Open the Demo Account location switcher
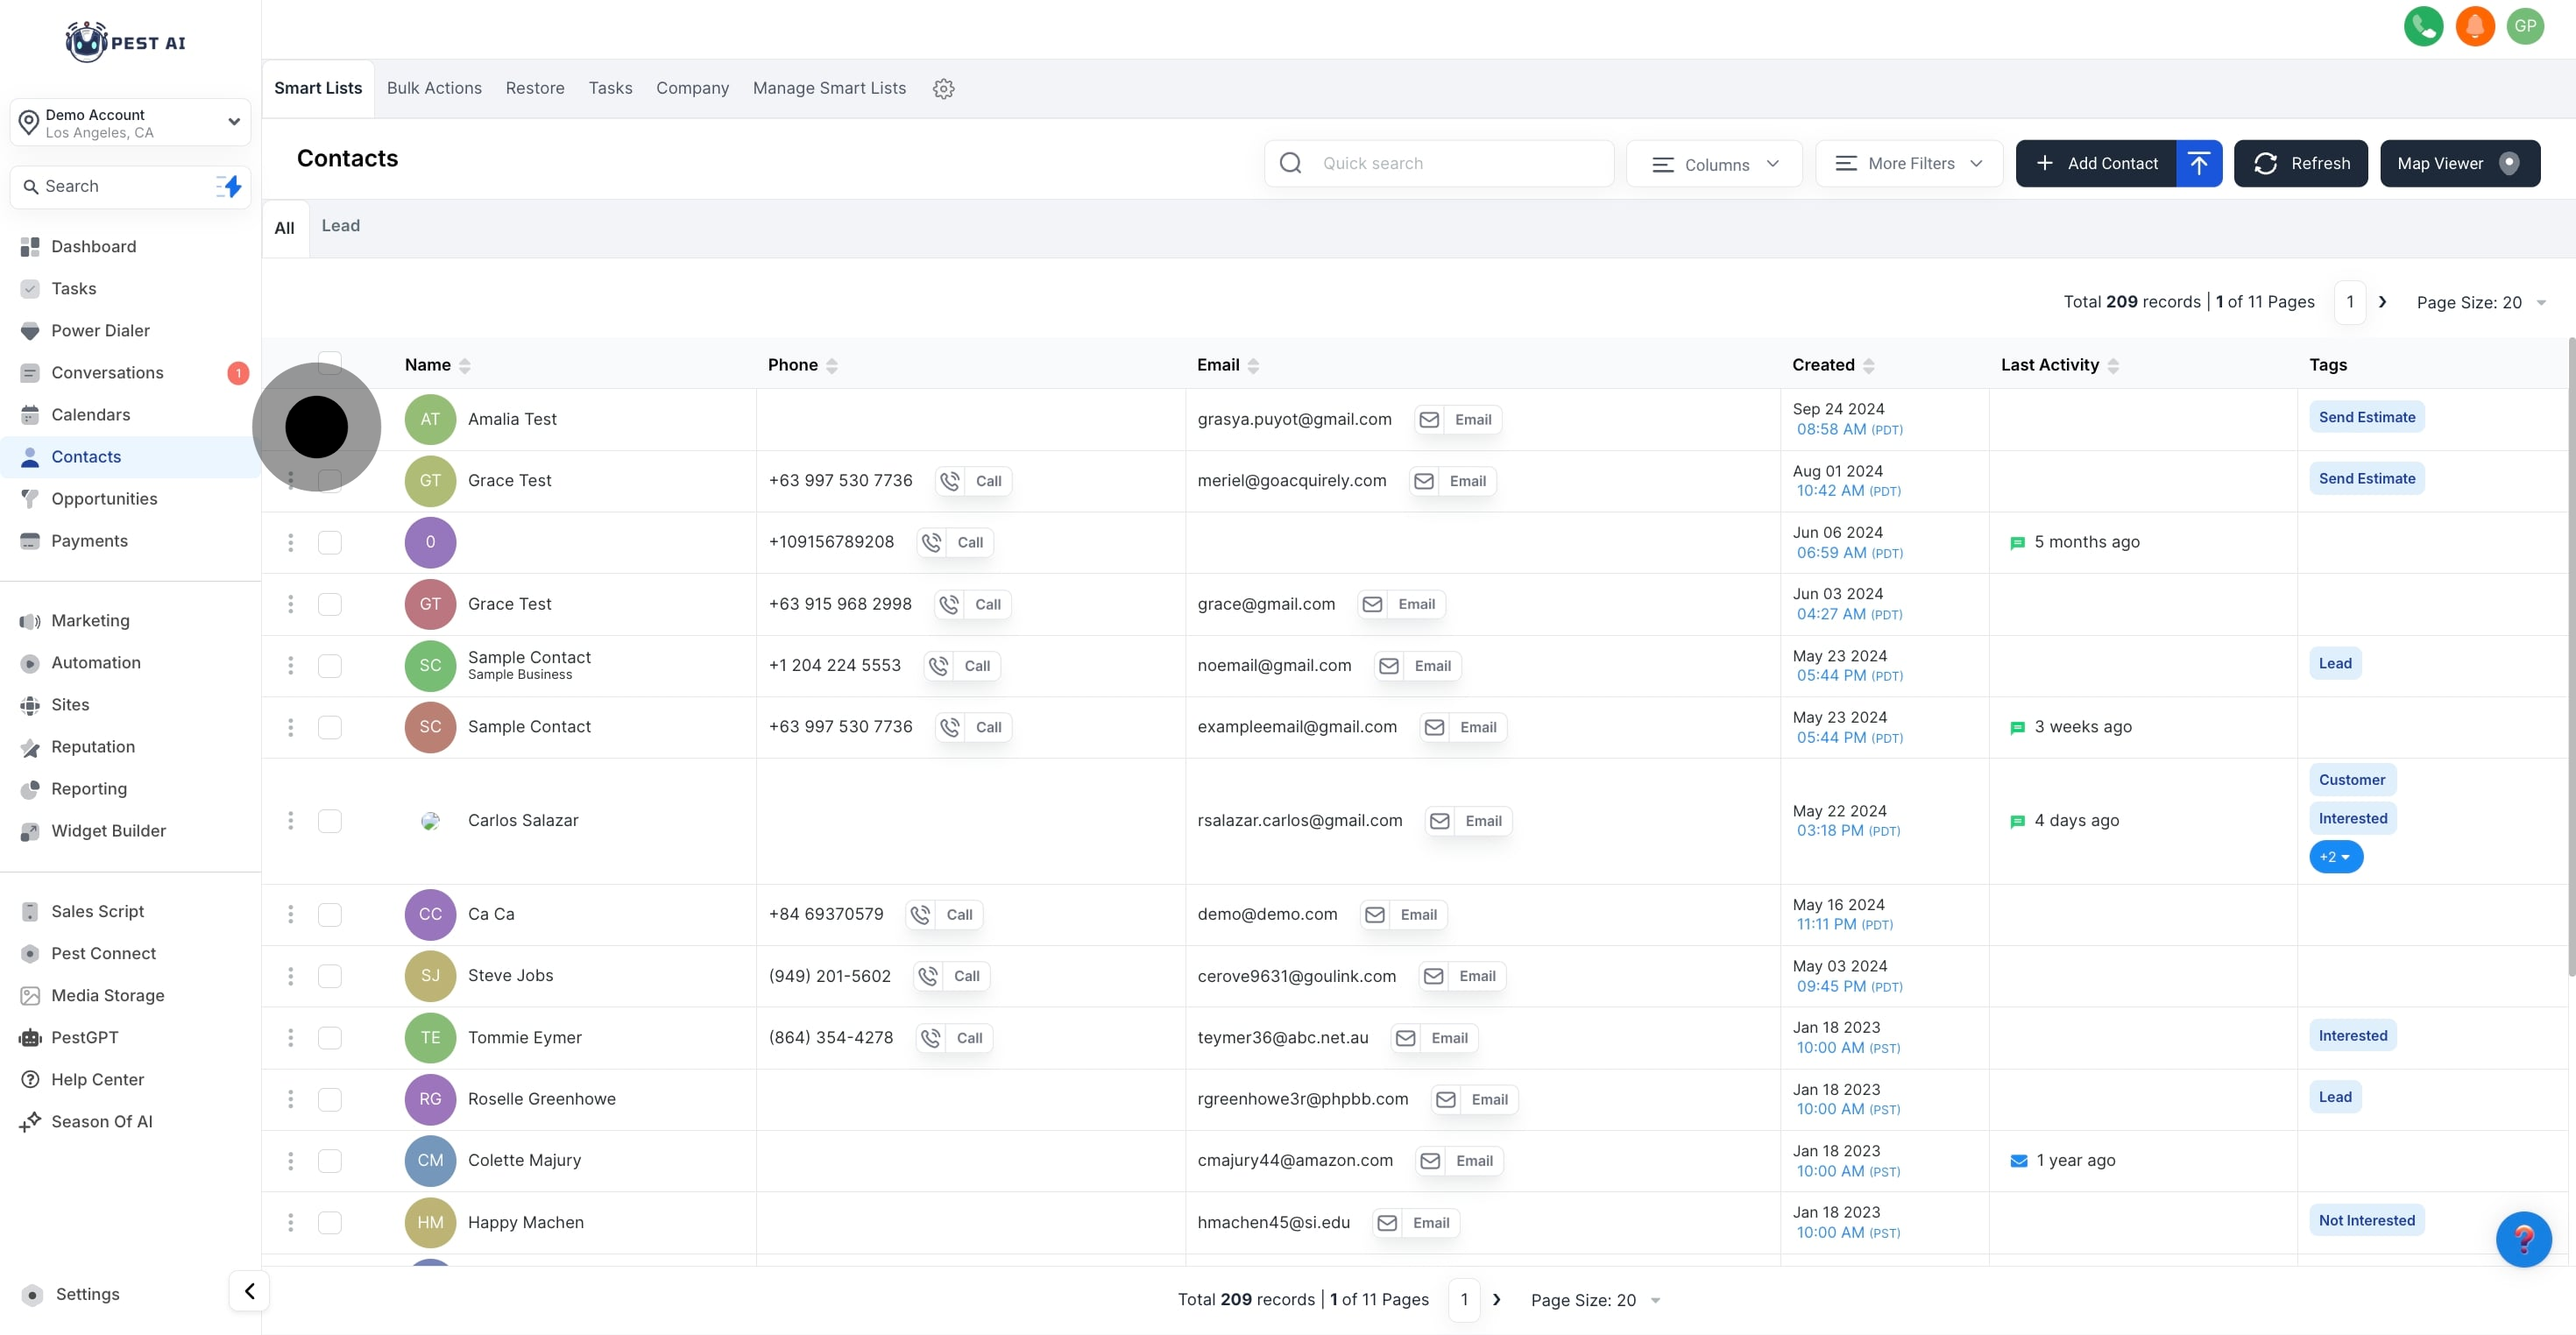Viewport: 2576px width, 1335px height. click(130, 123)
